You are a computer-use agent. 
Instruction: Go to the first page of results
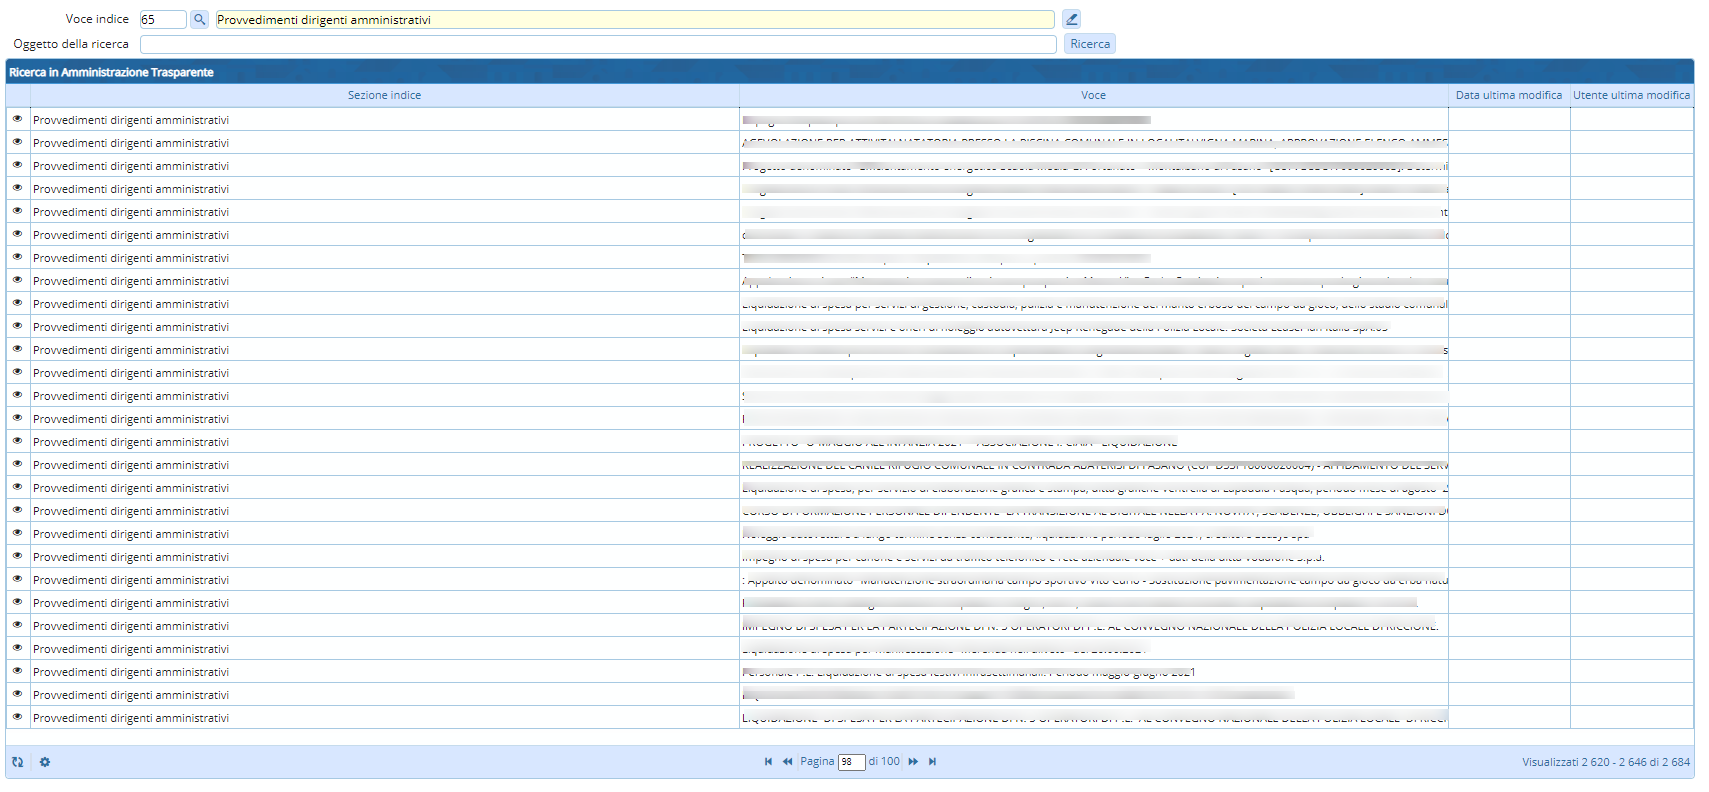click(768, 762)
